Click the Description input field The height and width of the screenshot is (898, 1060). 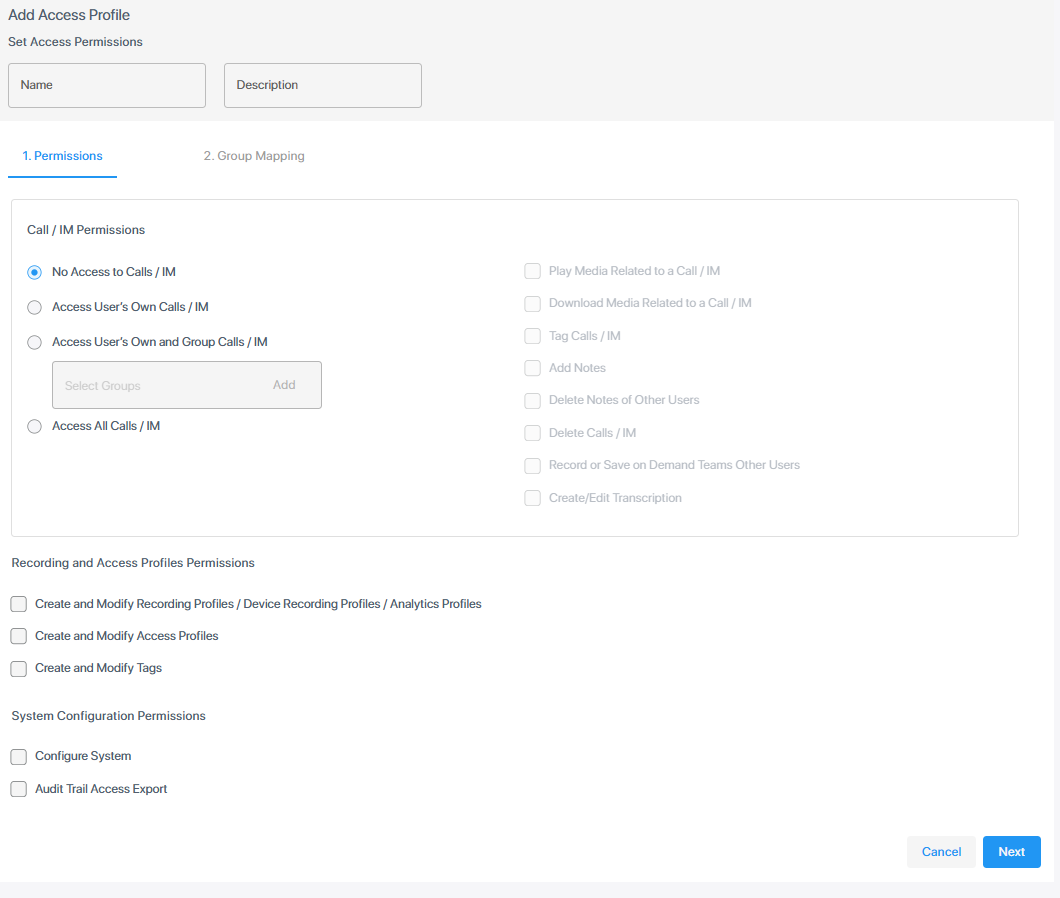point(322,86)
